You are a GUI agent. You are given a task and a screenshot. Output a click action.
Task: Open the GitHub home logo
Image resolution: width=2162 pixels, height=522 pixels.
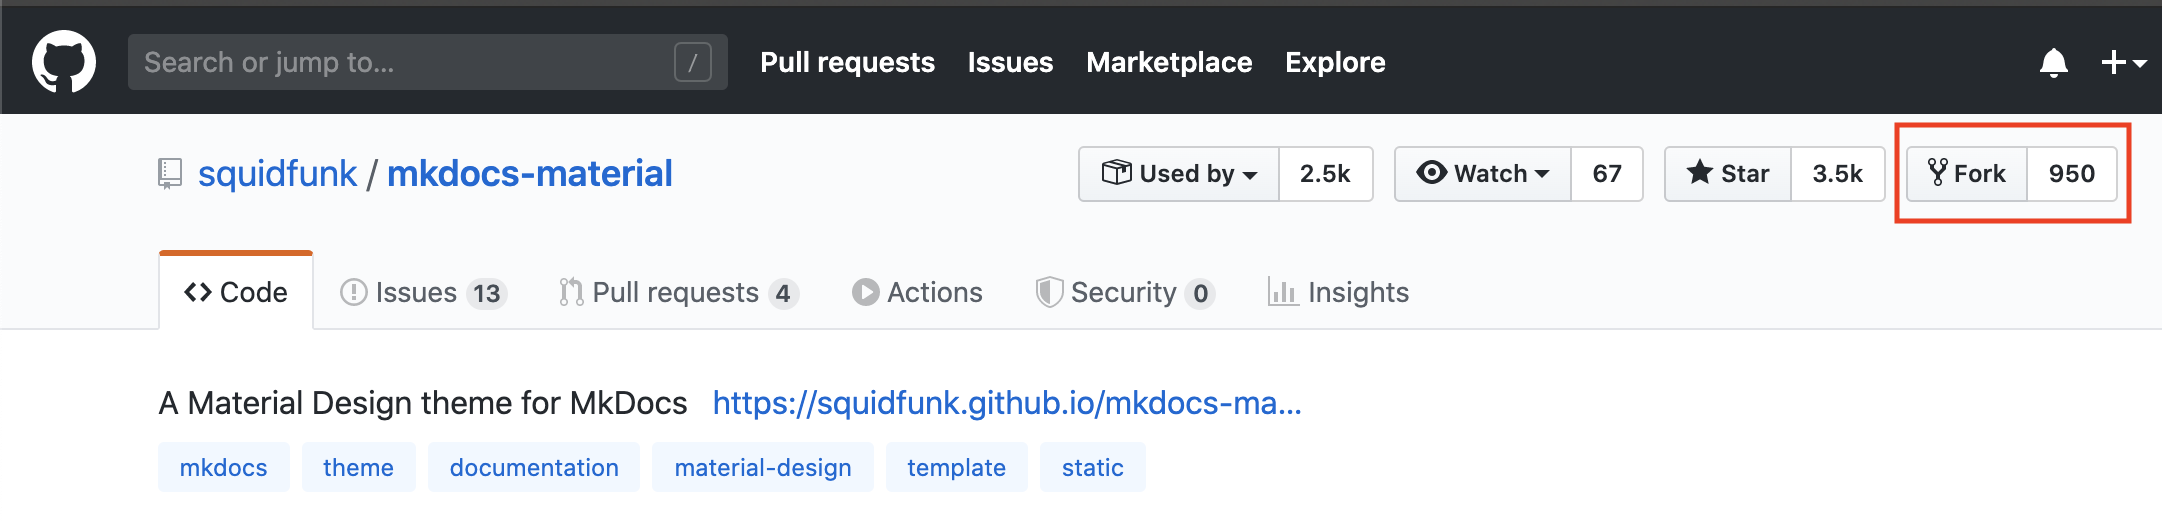coord(64,62)
